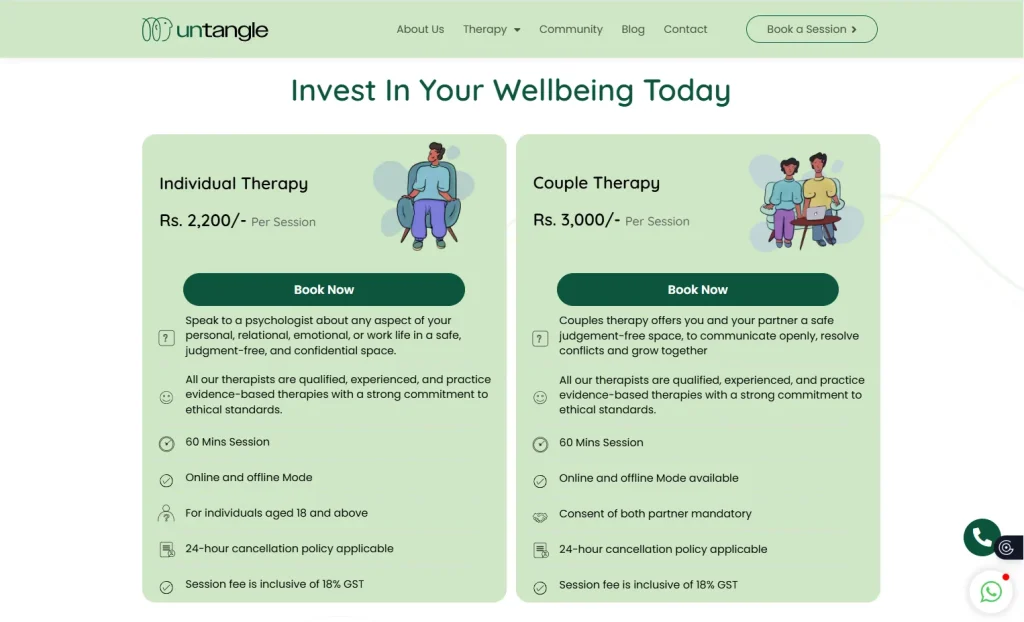Go to the Community page
1024x622 pixels.
click(571, 30)
